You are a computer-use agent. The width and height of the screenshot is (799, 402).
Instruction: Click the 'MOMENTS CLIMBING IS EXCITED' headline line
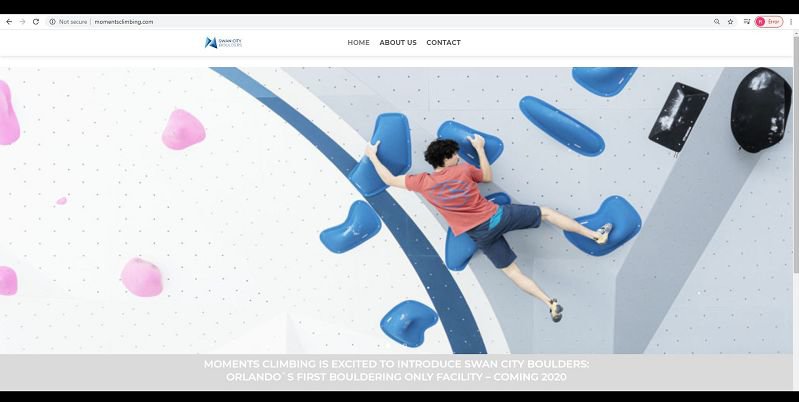(x=396, y=364)
